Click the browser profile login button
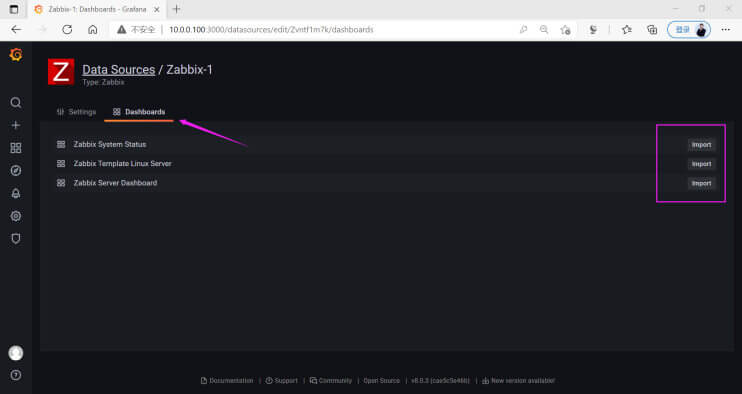The image size is (742, 394). (689, 29)
